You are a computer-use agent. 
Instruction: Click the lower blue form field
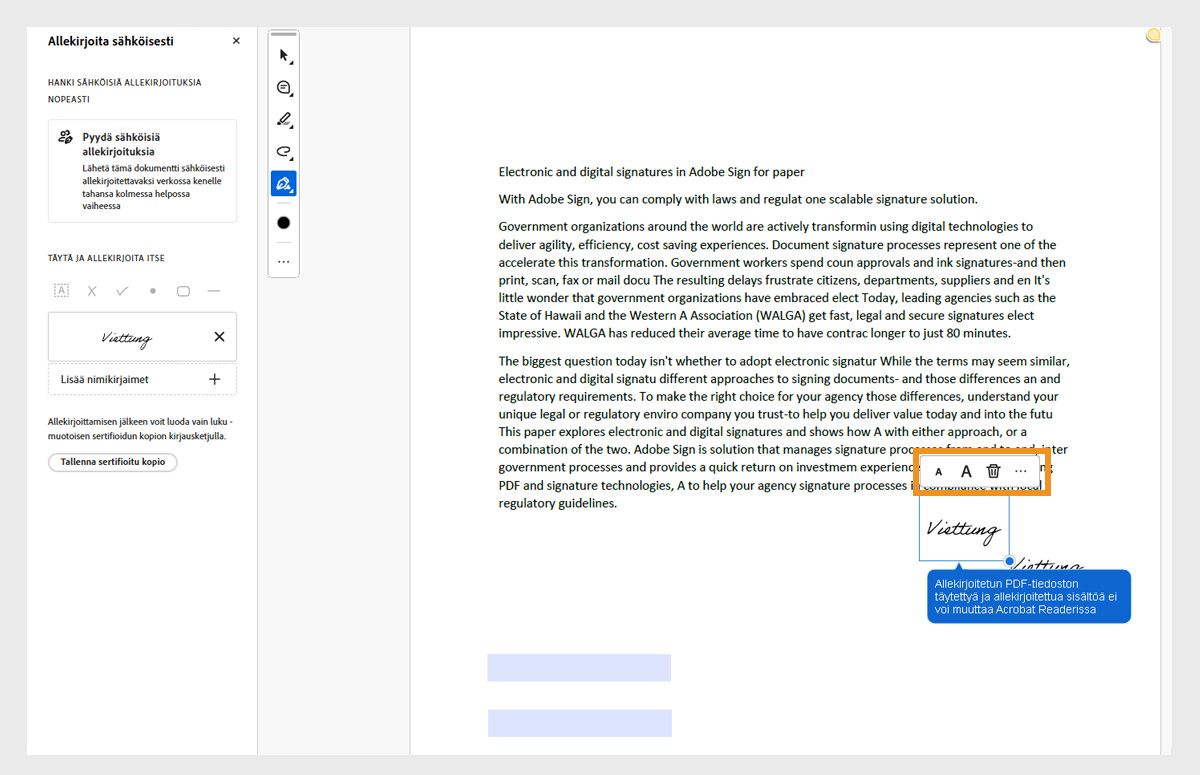[580, 723]
